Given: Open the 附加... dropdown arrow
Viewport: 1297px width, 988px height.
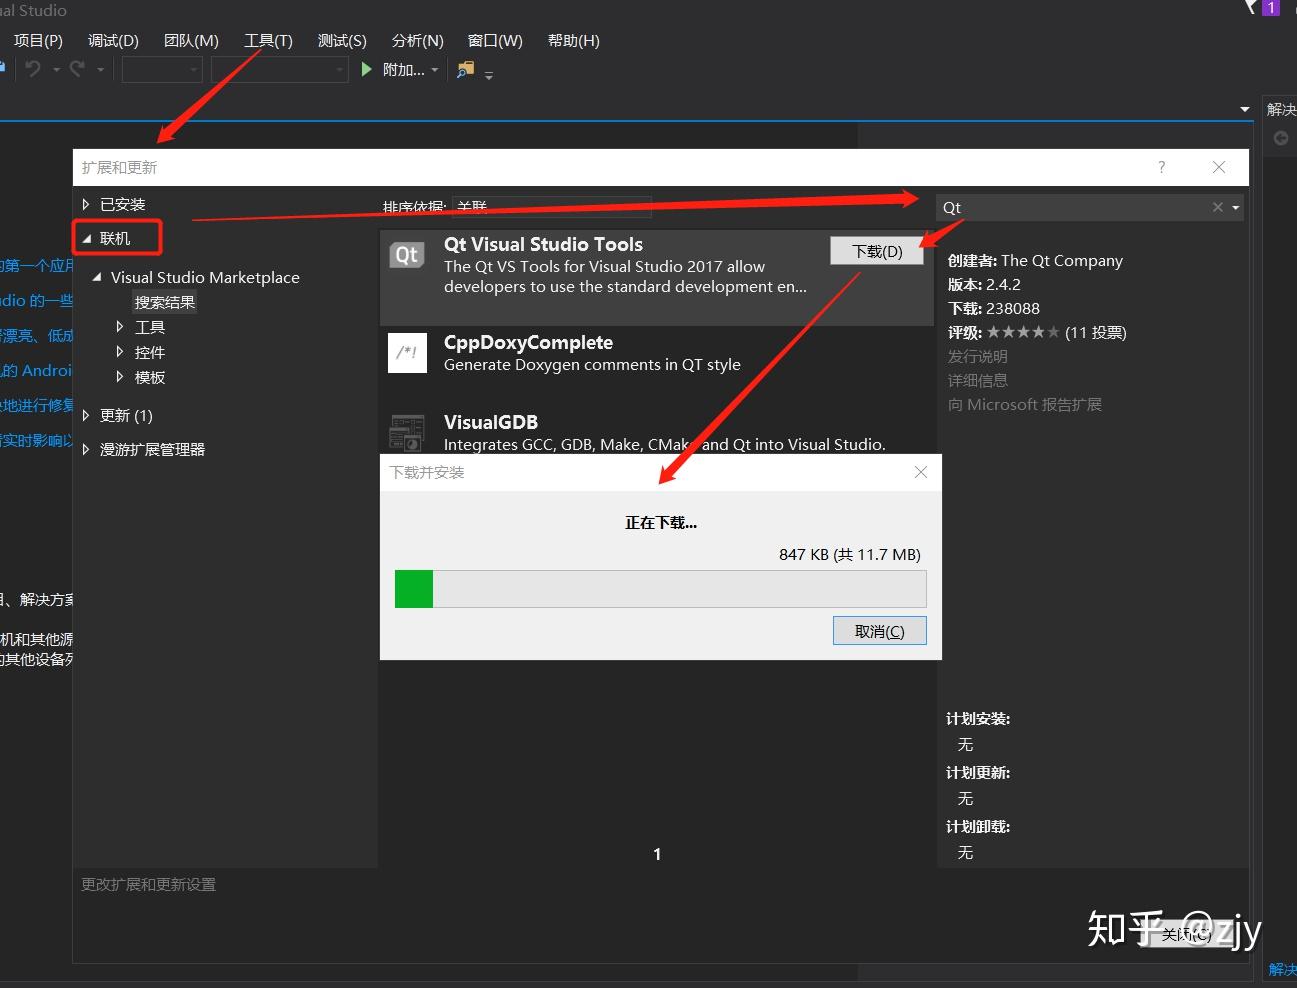Looking at the screenshot, I should point(434,70).
